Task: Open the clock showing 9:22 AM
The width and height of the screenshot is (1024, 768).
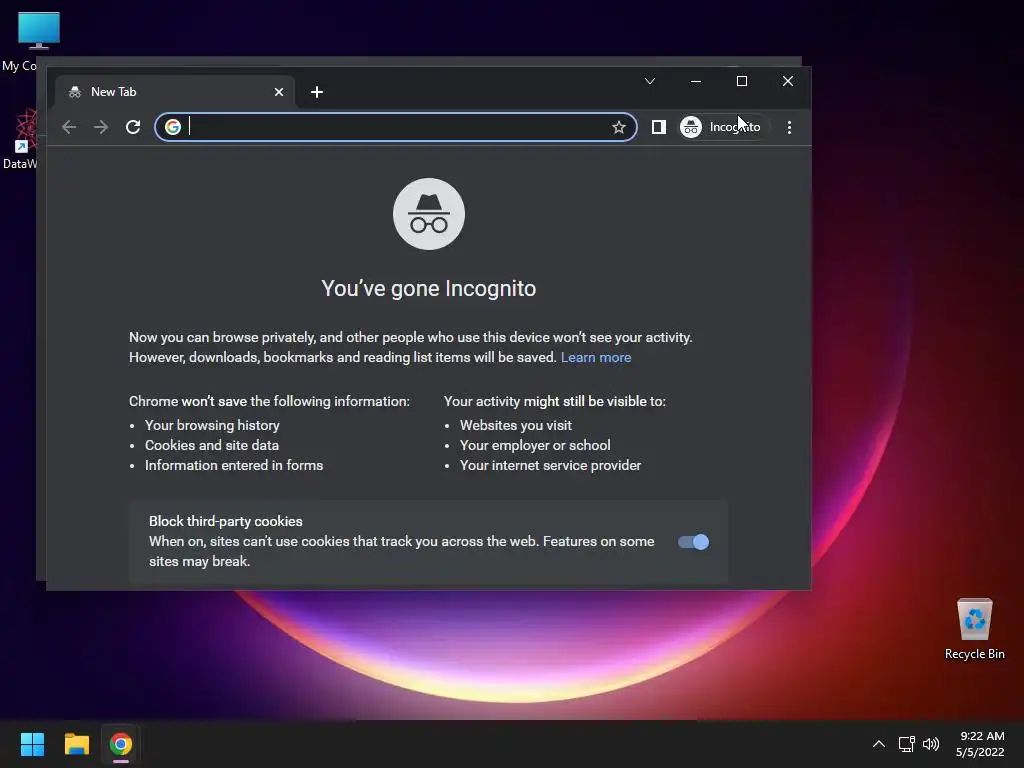Action: pyautogui.click(x=980, y=744)
